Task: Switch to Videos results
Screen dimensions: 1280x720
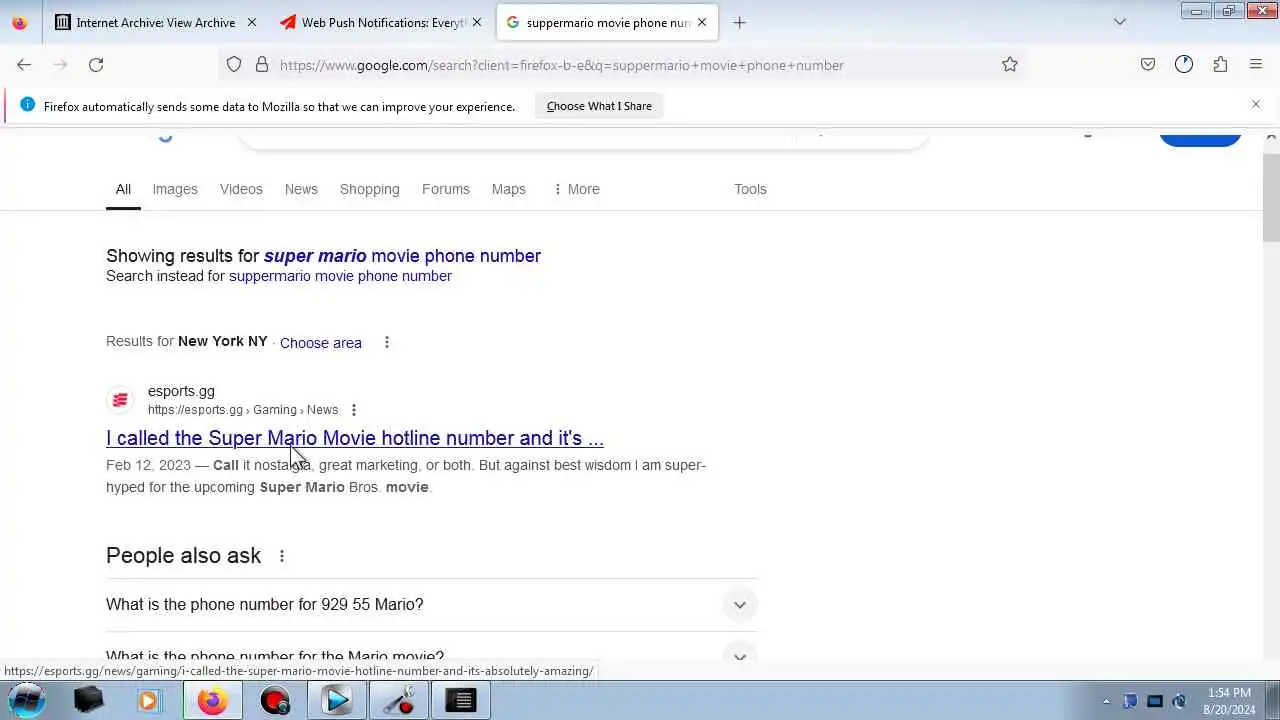Action: point(241,189)
